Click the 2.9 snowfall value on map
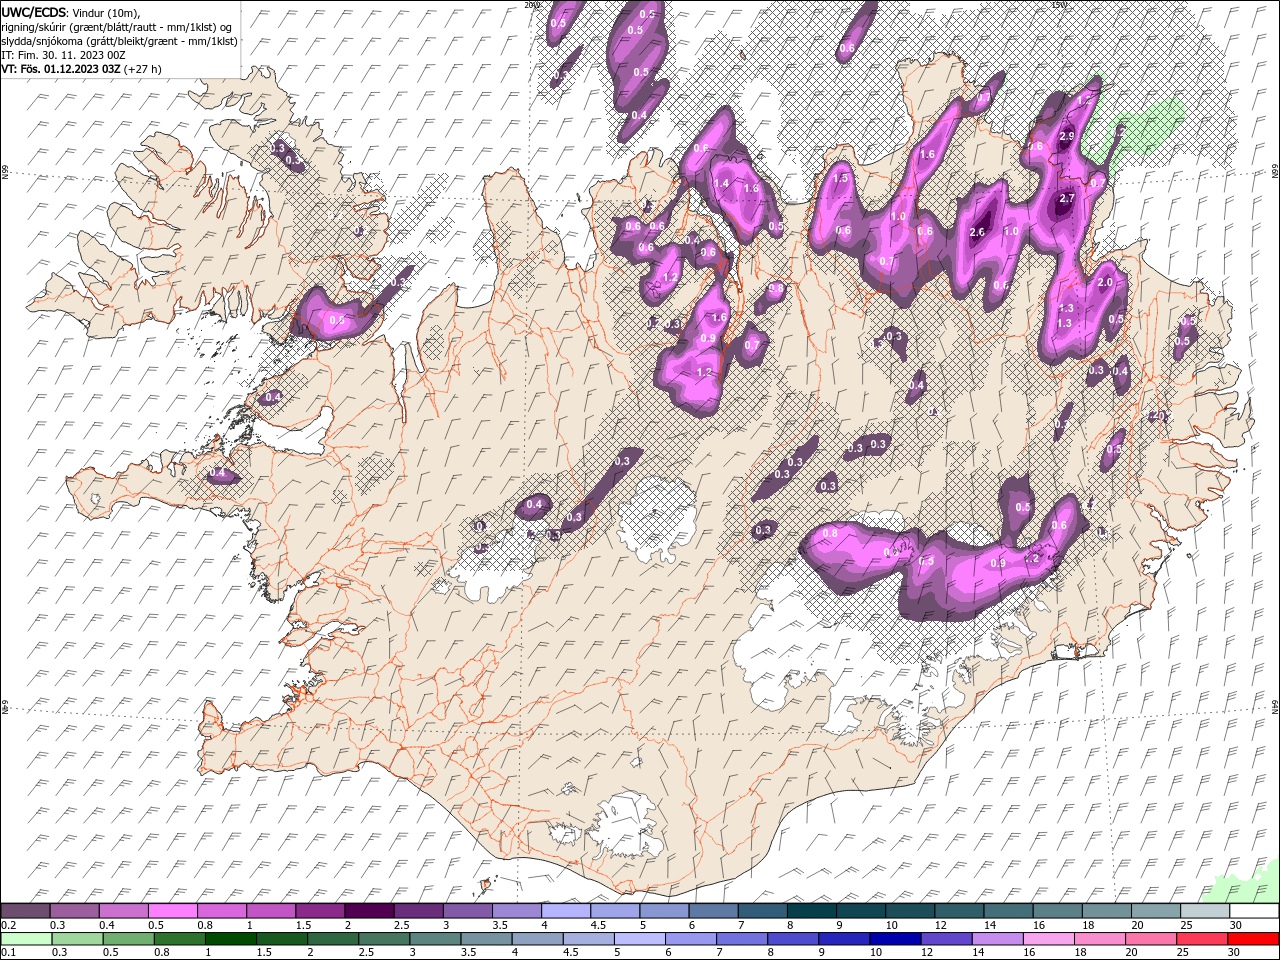The width and height of the screenshot is (1280, 960). pos(1066,137)
